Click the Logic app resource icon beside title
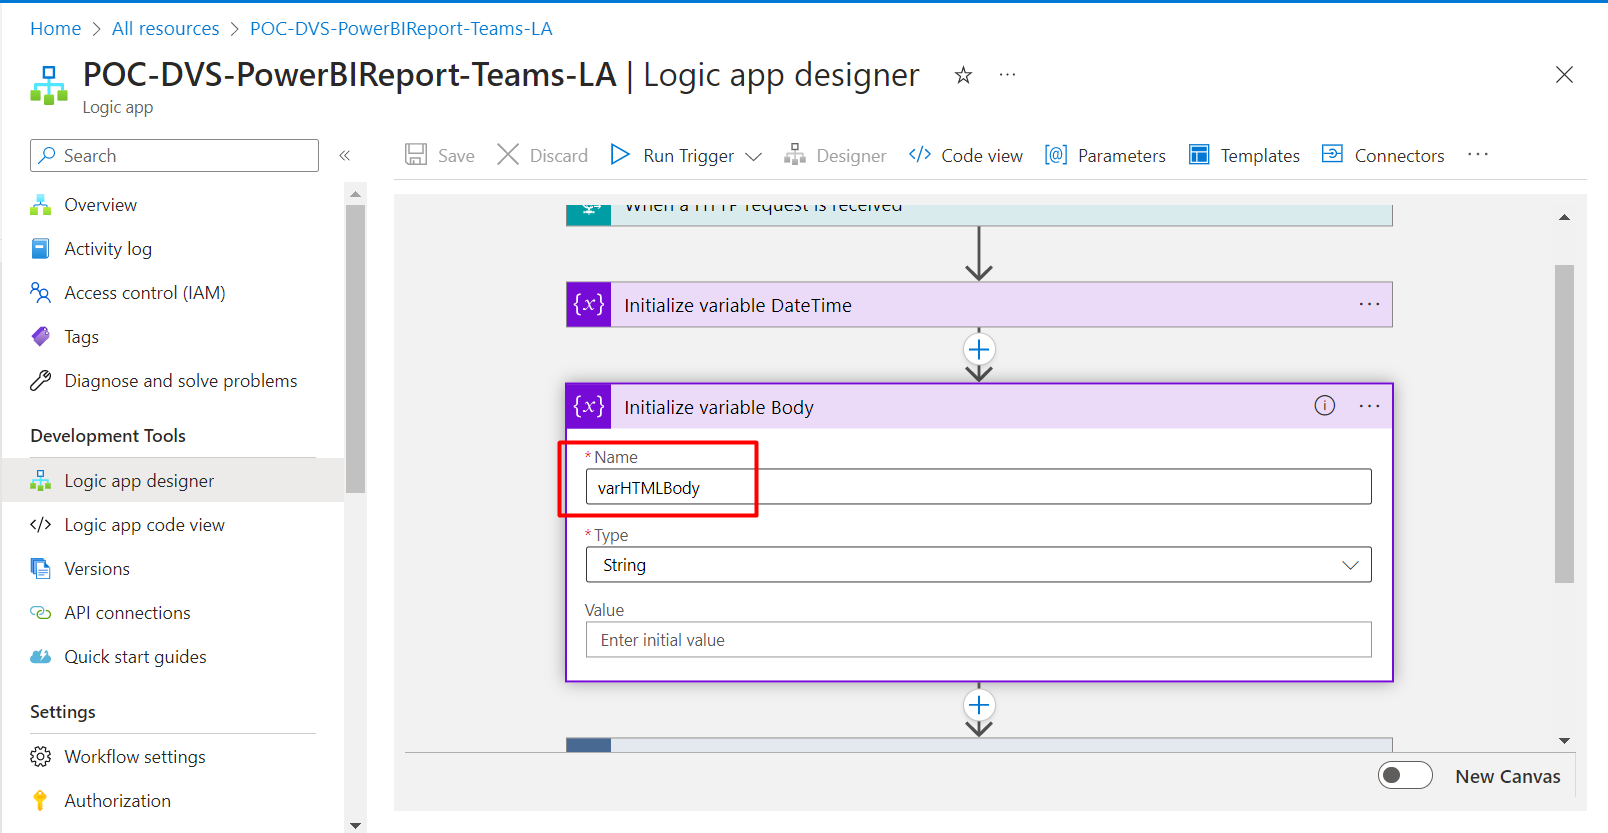The image size is (1608, 833). [49, 86]
